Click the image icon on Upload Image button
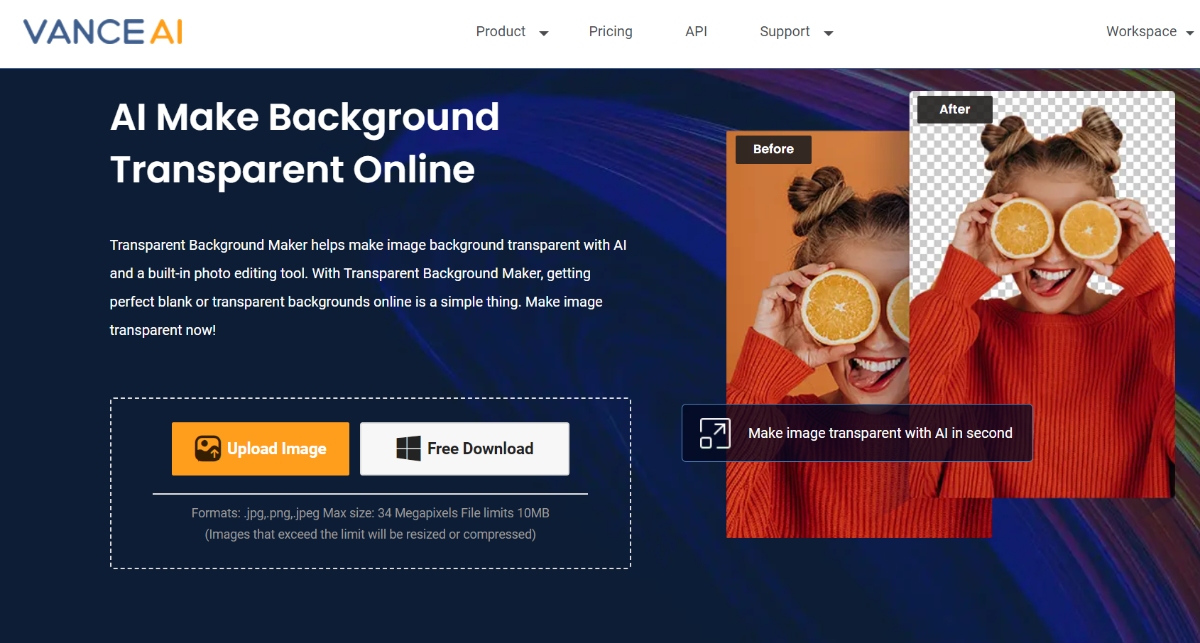Viewport: 1200px width, 643px height. click(x=207, y=448)
